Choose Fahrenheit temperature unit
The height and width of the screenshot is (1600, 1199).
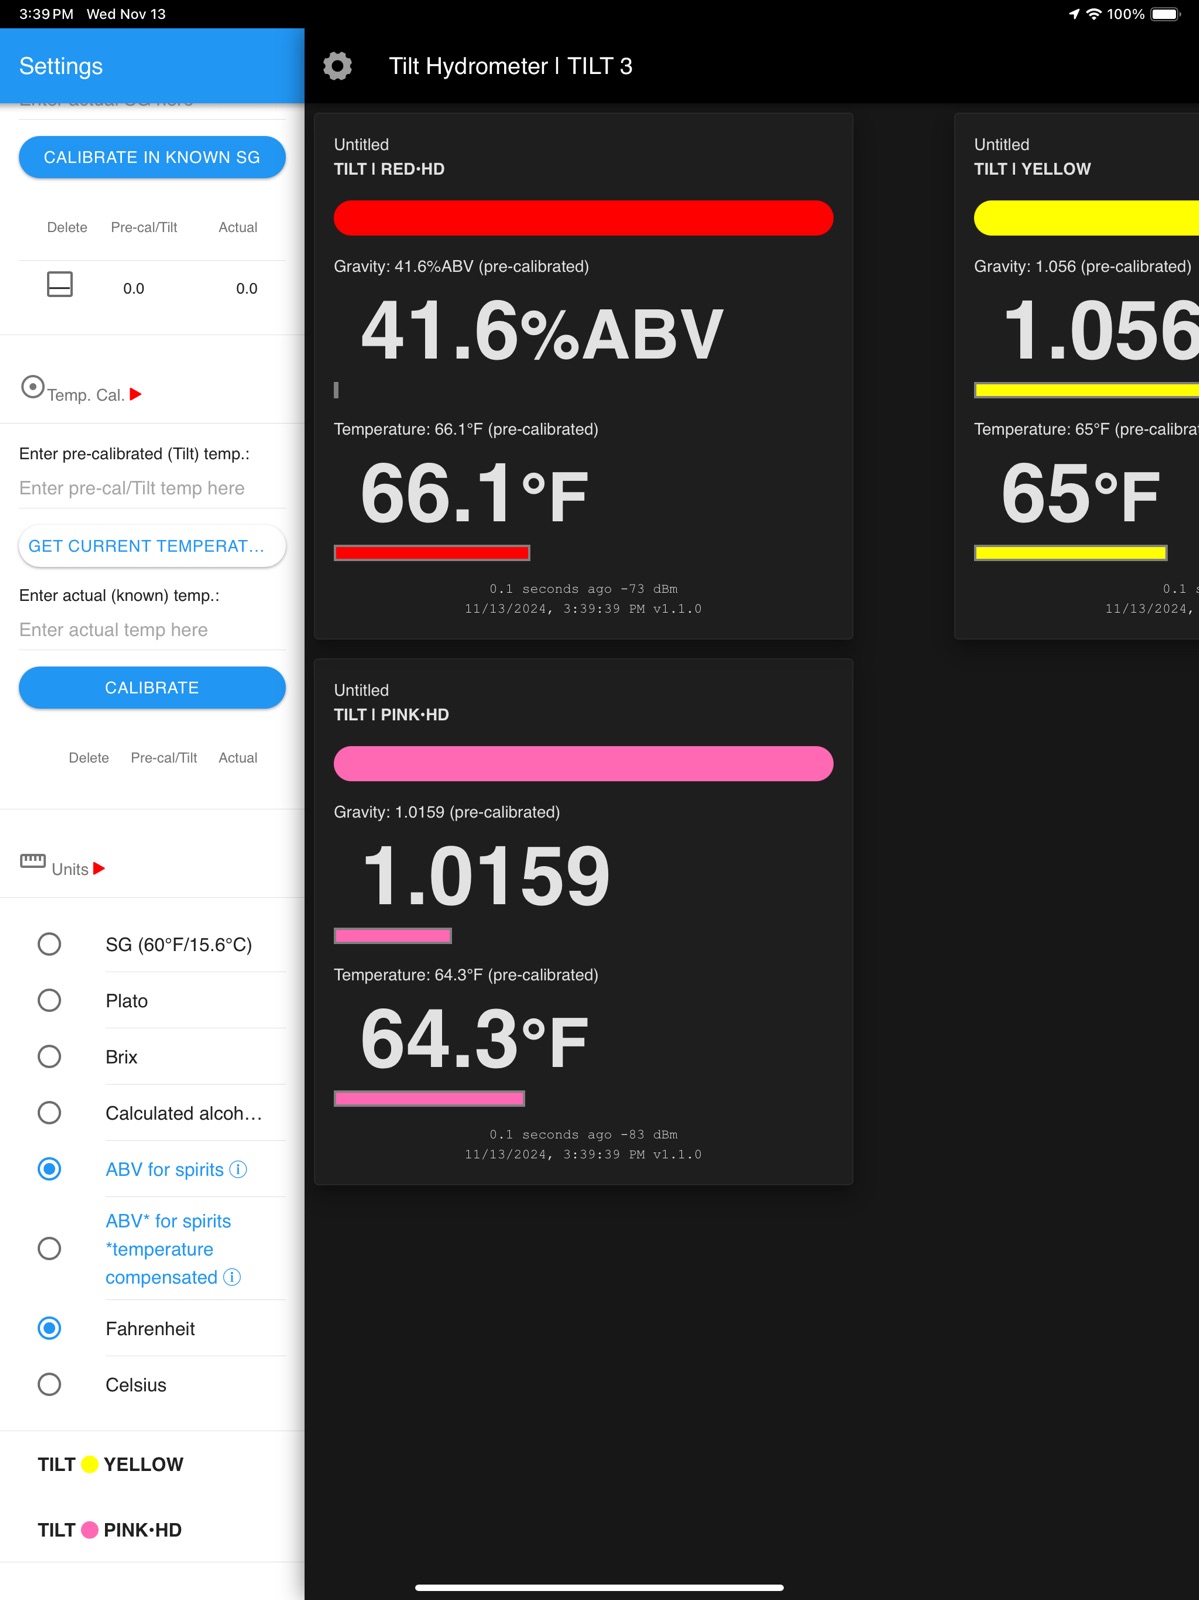(x=49, y=1328)
